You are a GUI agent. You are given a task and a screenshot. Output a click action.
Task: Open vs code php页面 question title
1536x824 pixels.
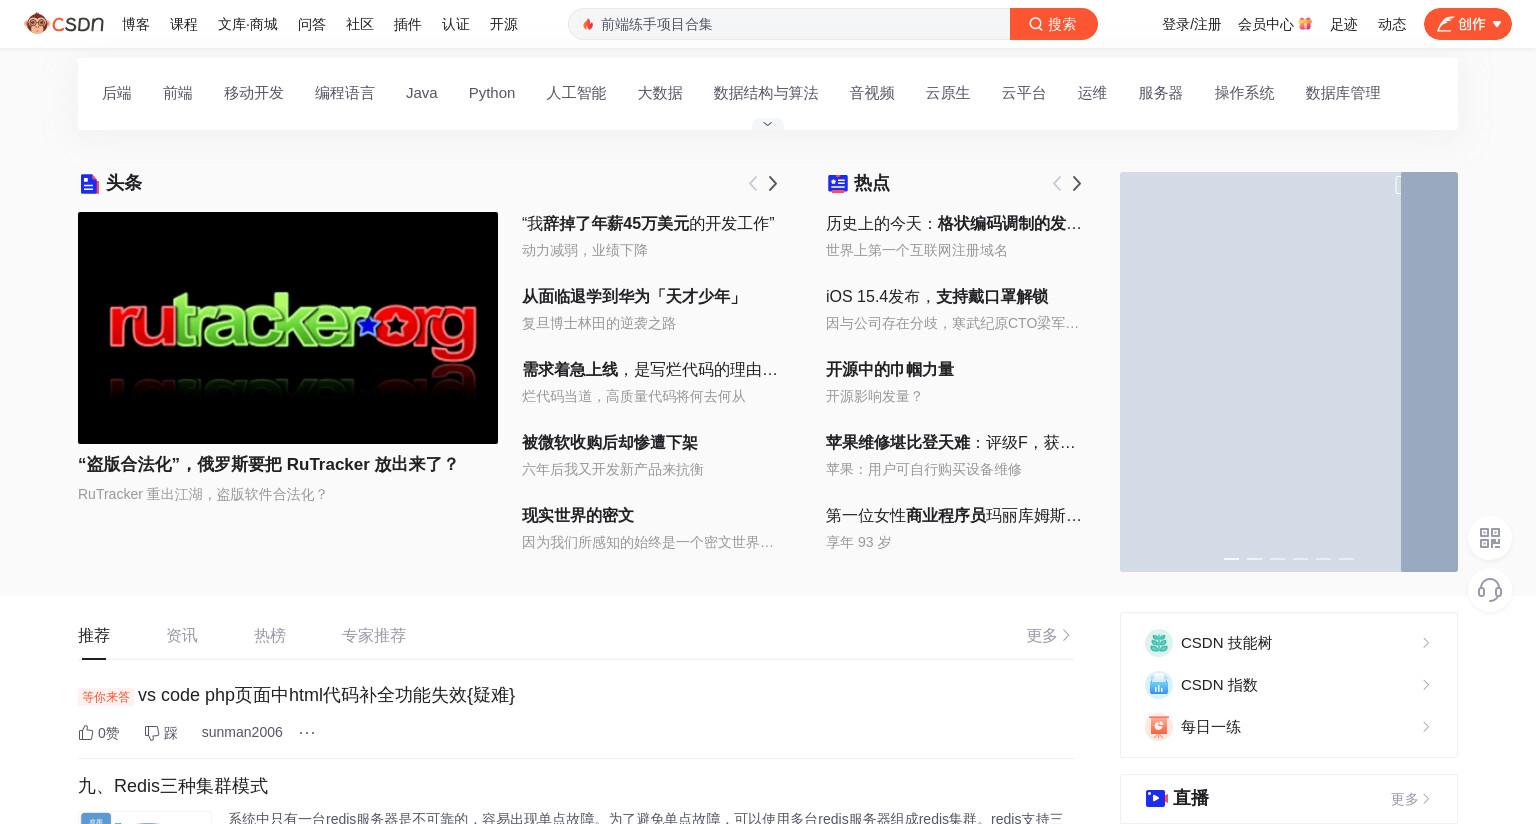coord(326,695)
